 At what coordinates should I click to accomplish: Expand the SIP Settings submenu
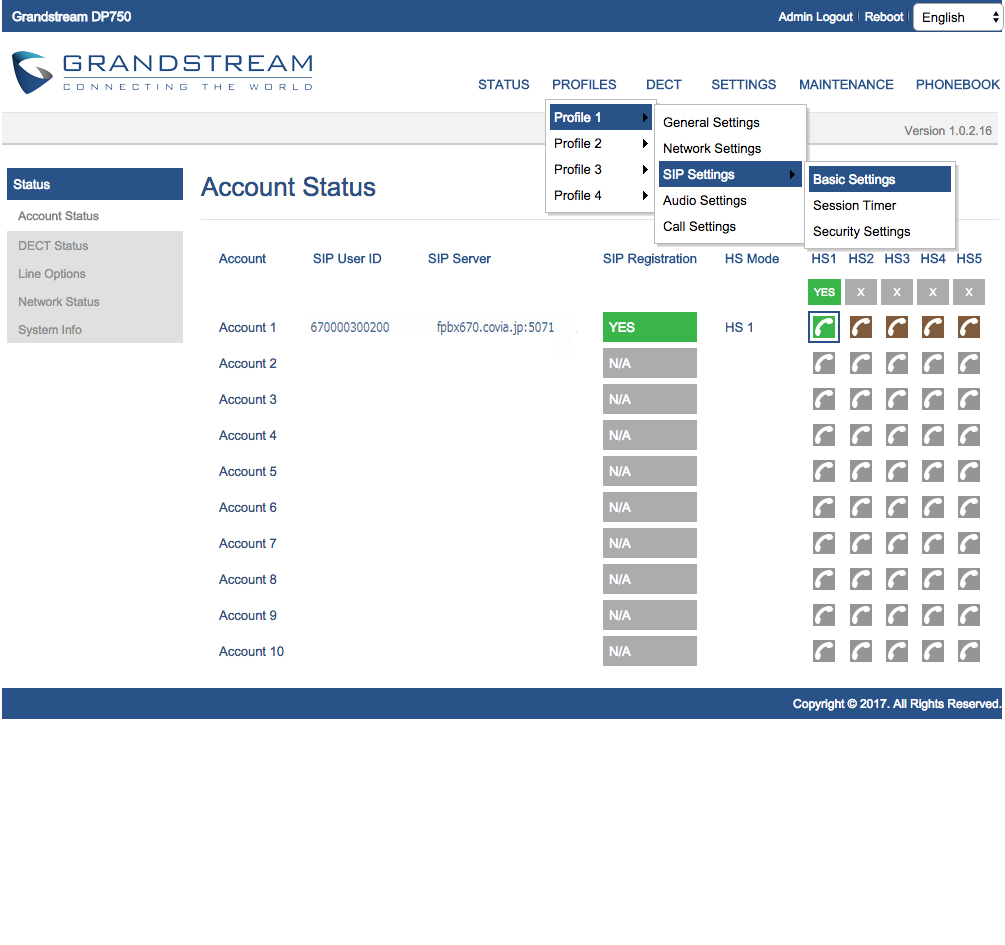coord(729,174)
